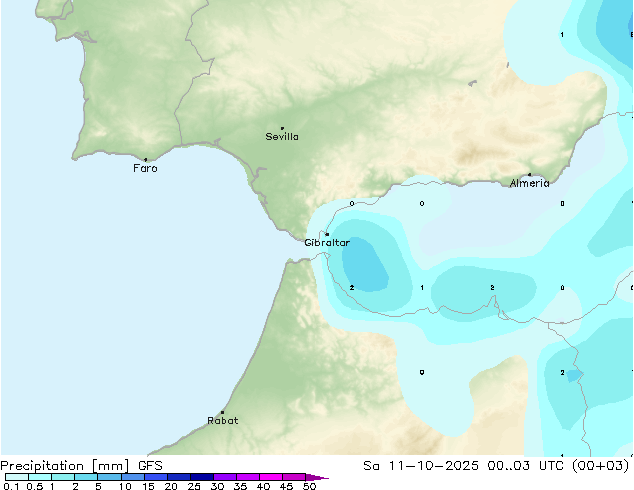Viewport: 634px width, 490px height.
Task: Click the [mm] unit label
Action: (x=110, y=466)
